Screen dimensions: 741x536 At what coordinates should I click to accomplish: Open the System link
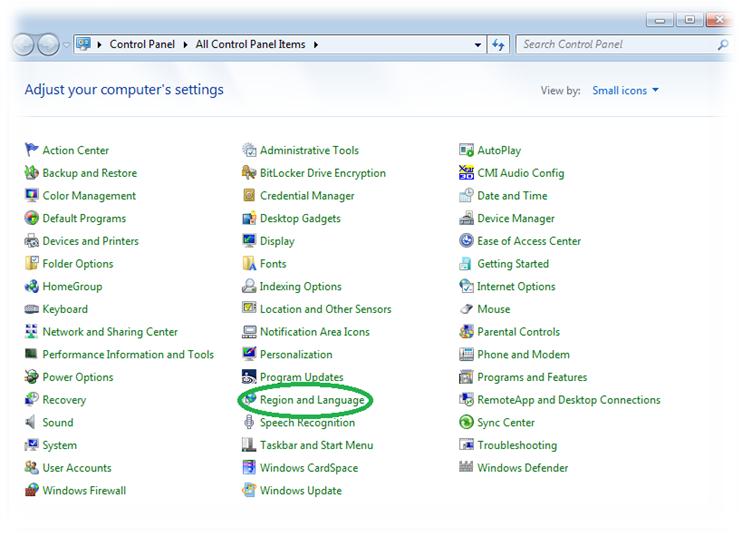click(60, 445)
